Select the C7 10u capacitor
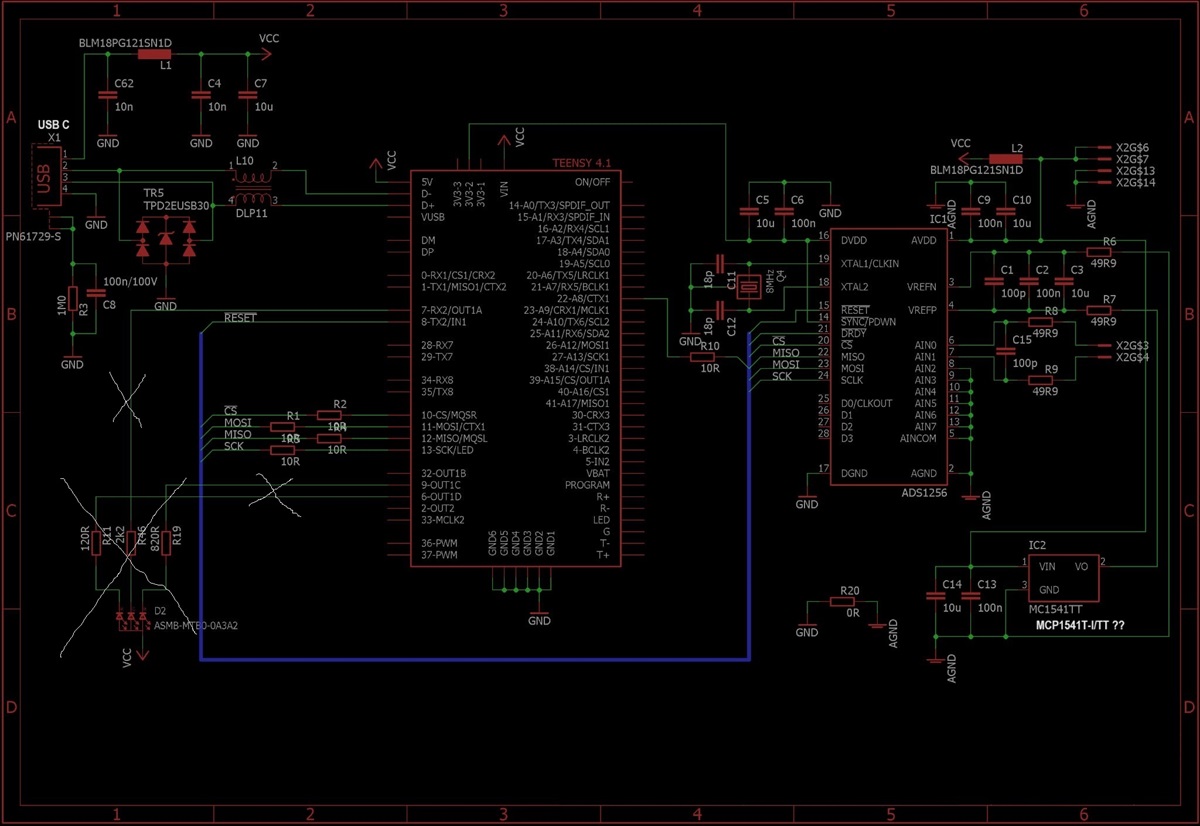Viewport: 1200px width, 826px height. tap(247, 96)
